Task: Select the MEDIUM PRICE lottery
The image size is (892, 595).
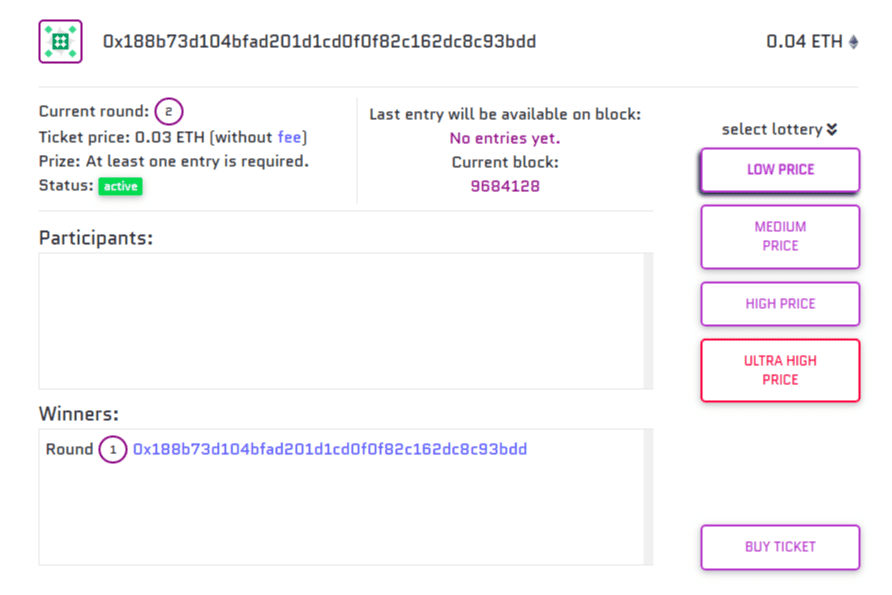Action: (x=780, y=236)
